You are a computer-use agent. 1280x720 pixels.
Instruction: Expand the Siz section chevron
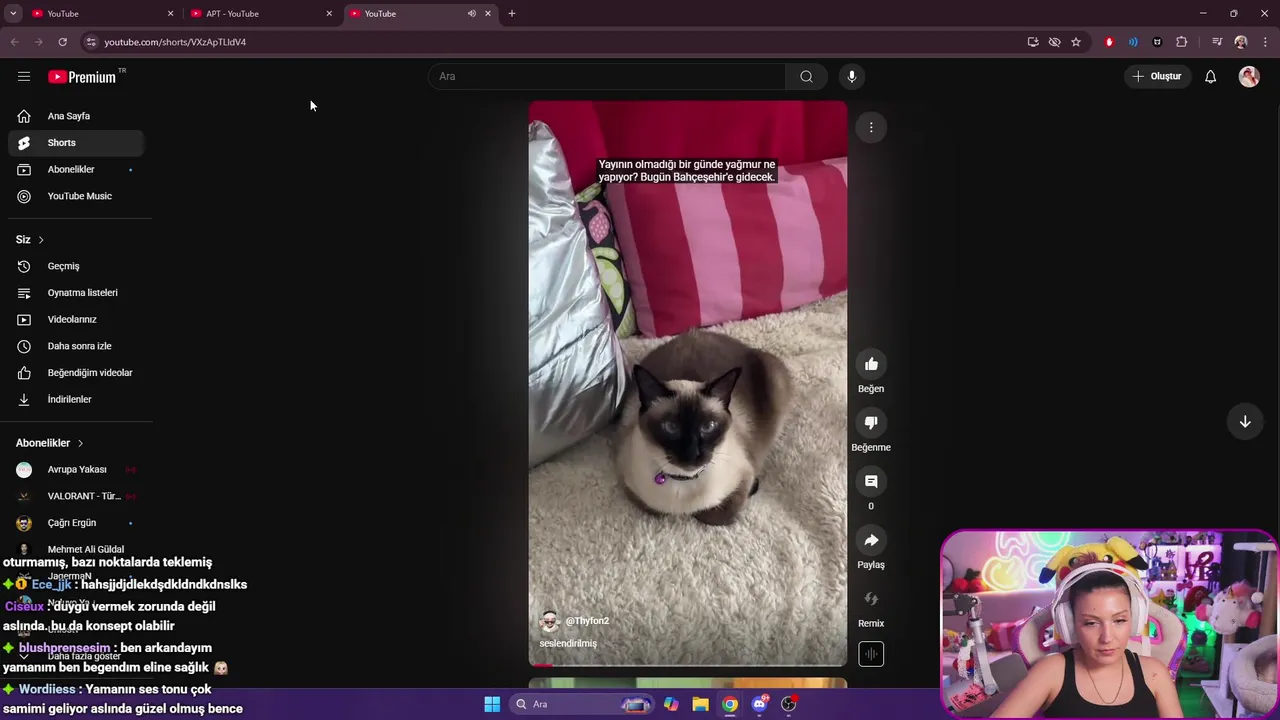coord(41,240)
